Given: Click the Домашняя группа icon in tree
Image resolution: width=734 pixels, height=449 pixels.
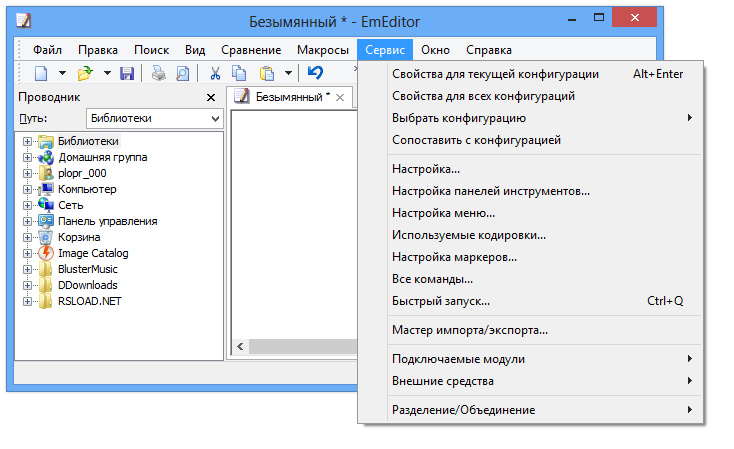Looking at the screenshot, I should pyautogui.click(x=46, y=157).
